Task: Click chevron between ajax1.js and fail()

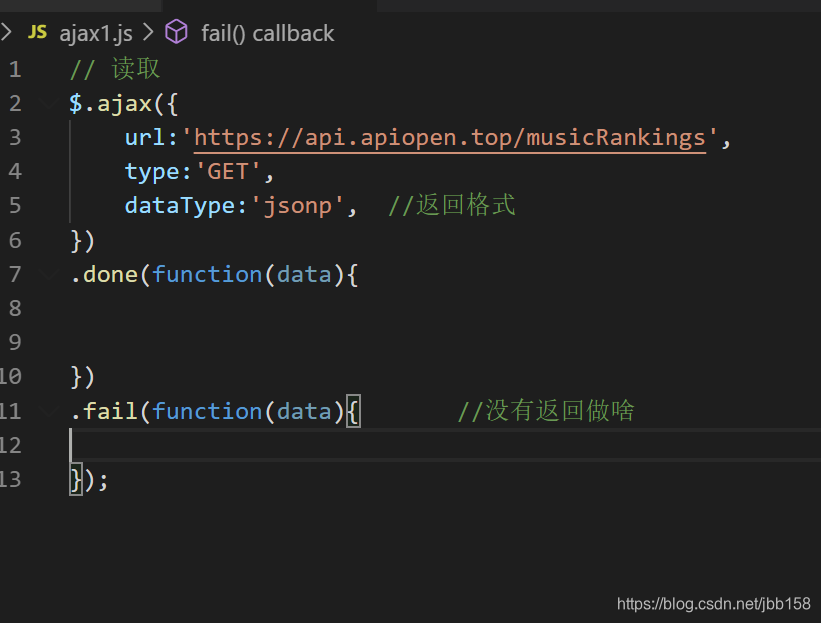Action: click(148, 32)
